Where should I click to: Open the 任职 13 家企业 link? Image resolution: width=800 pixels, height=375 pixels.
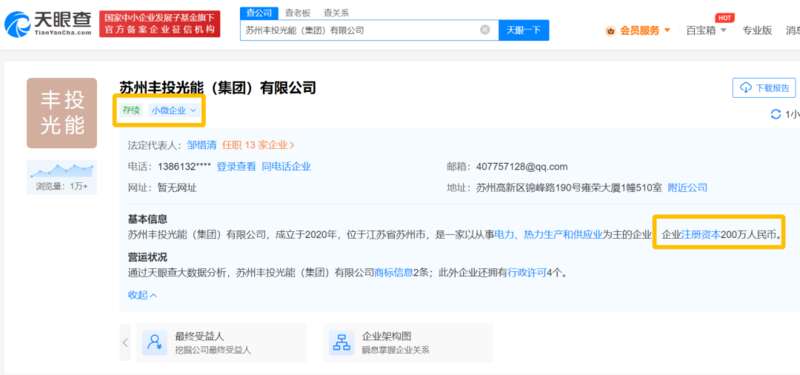point(258,145)
